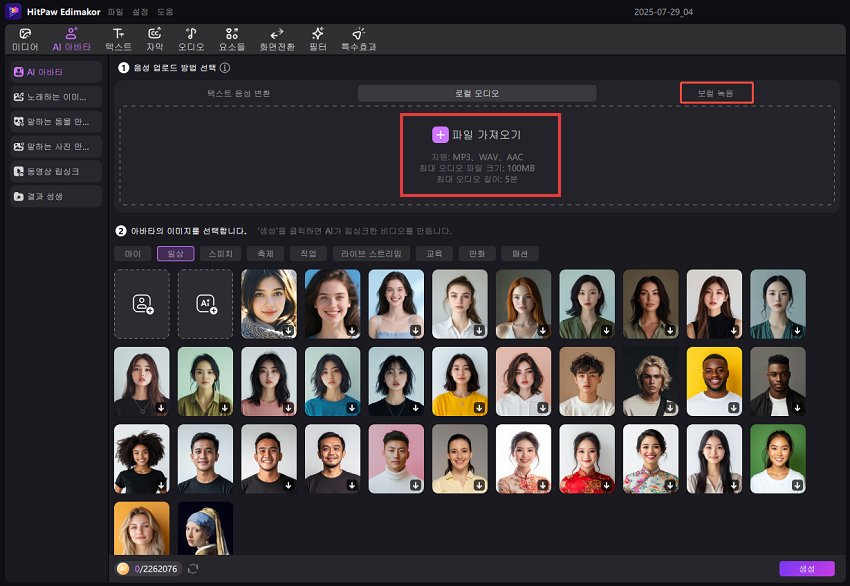The height and width of the screenshot is (586, 850).
Task: Select the 마이 avatar category
Action: click(x=133, y=254)
